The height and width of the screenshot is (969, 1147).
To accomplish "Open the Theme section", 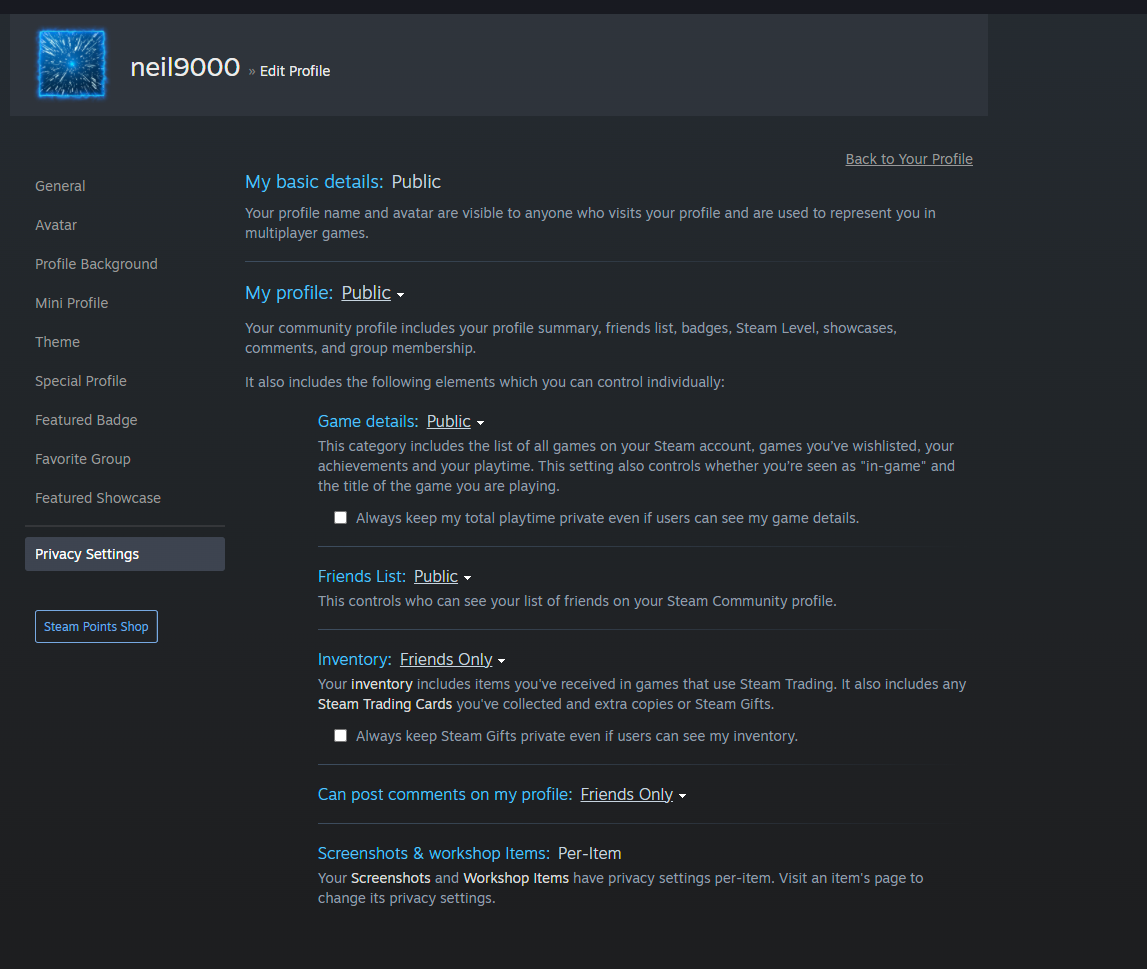I will [57, 342].
